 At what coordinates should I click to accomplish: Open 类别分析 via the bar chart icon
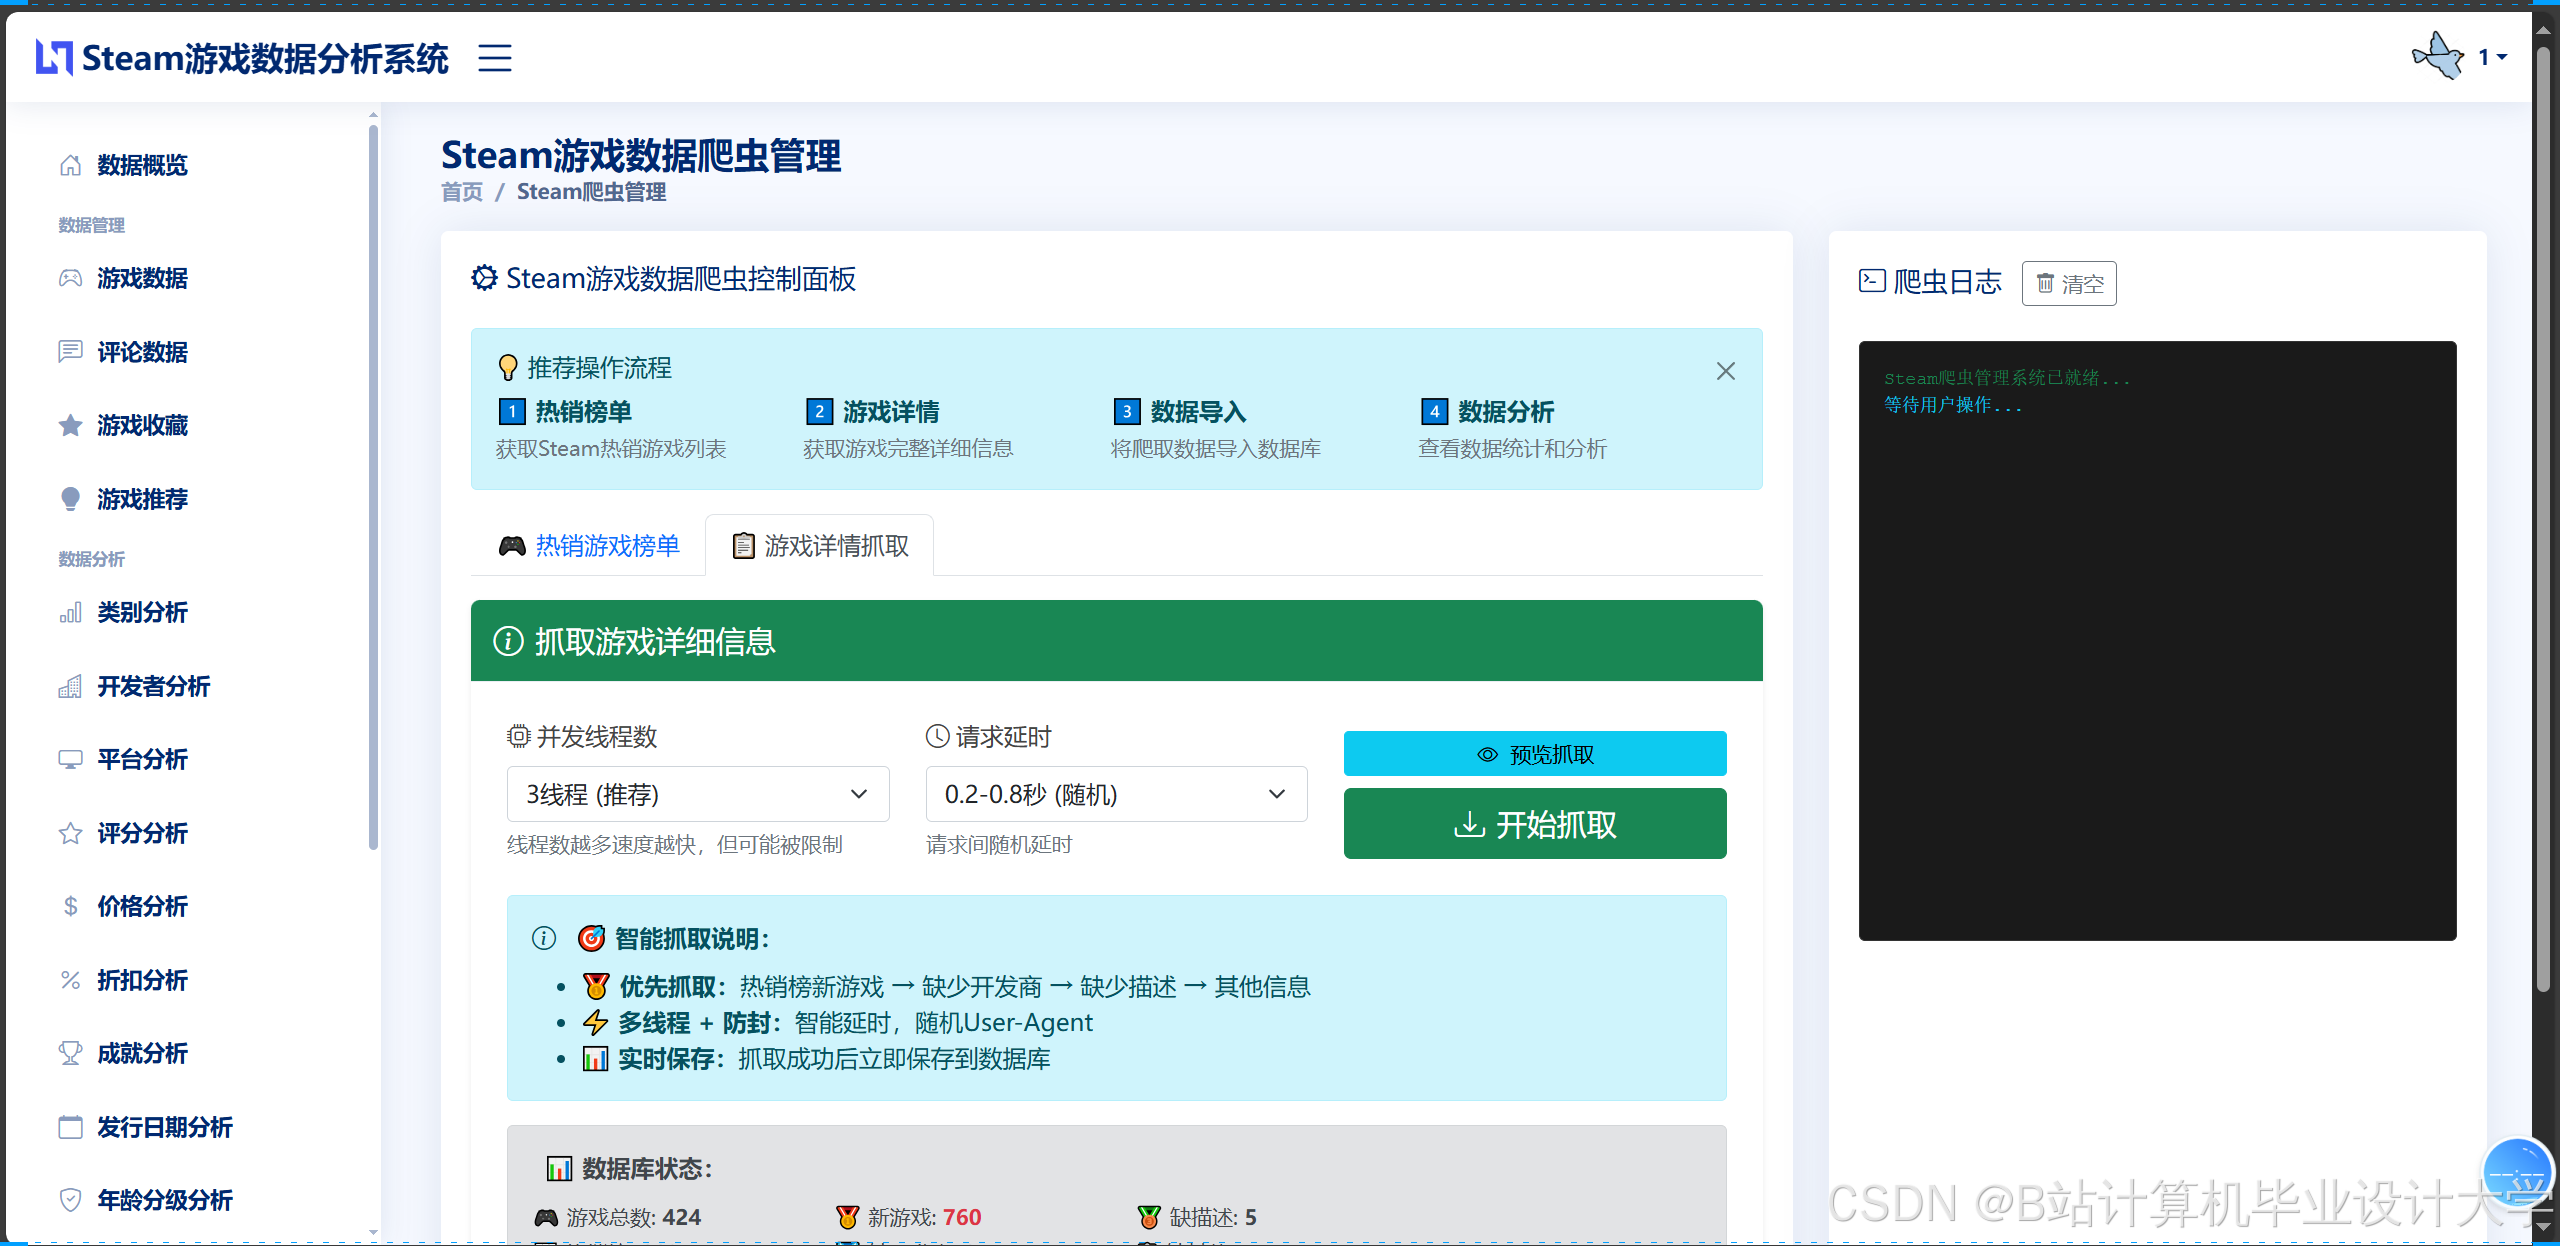(69, 612)
